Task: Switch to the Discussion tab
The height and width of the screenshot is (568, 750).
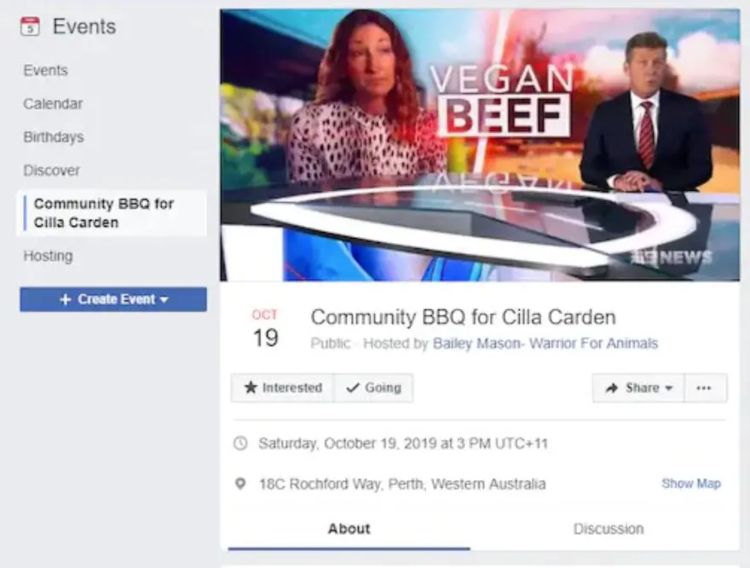Action: pyautogui.click(x=608, y=529)
